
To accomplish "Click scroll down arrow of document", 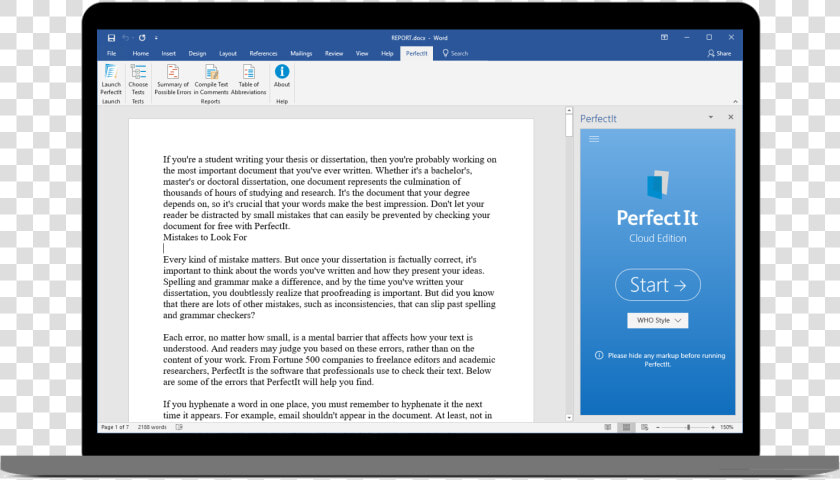I will 569,417.
